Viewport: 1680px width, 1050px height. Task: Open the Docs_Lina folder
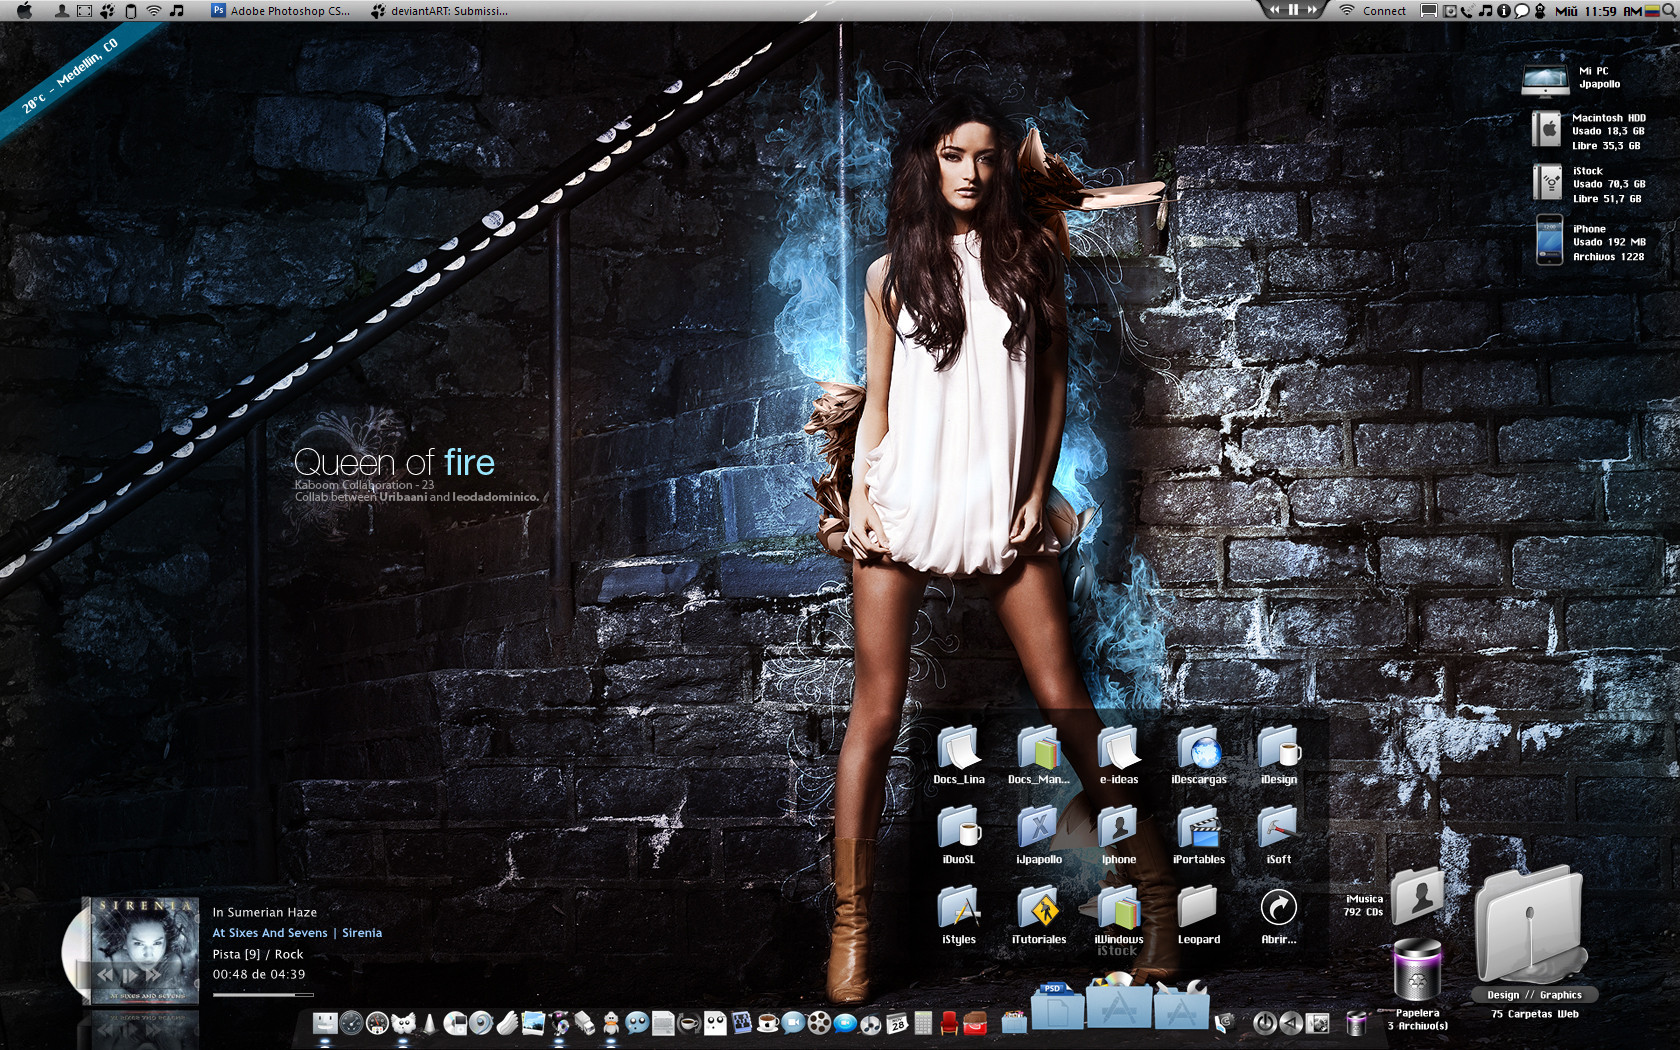point(958,748)
